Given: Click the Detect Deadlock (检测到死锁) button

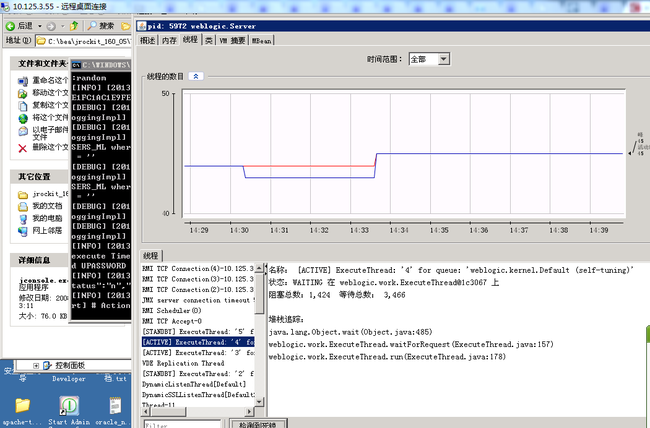Looking at the screenshot, I should (258, 424).
